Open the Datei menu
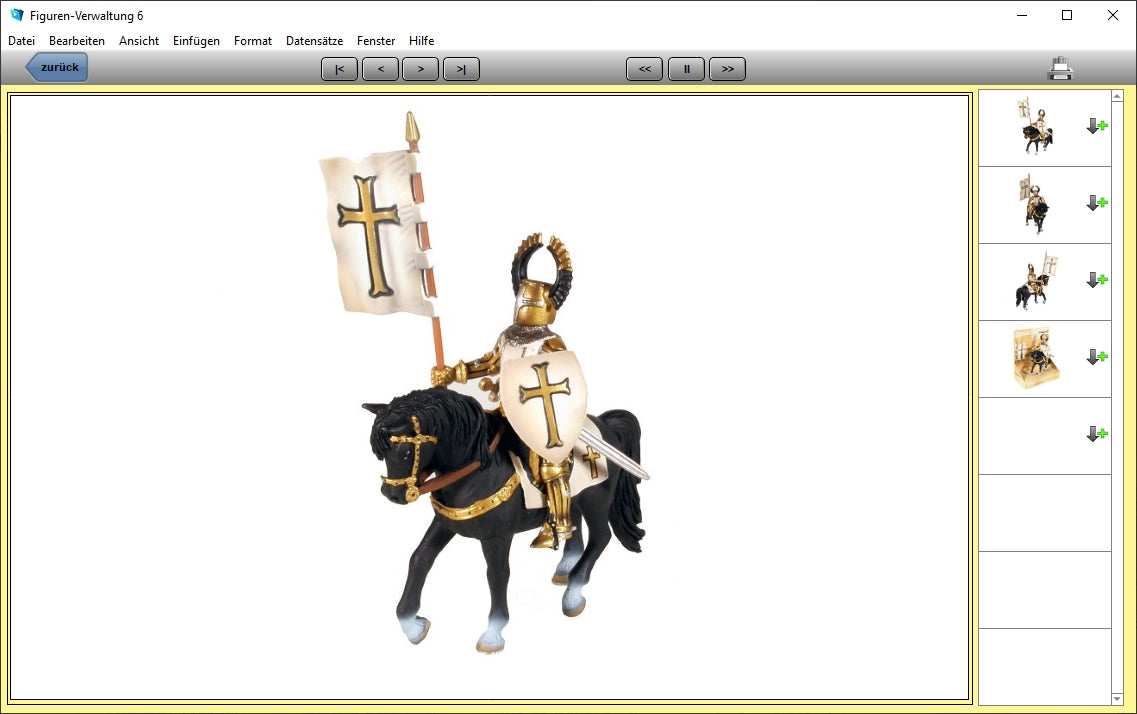This screenshot has width=1137, height=714. click(21, 41)
